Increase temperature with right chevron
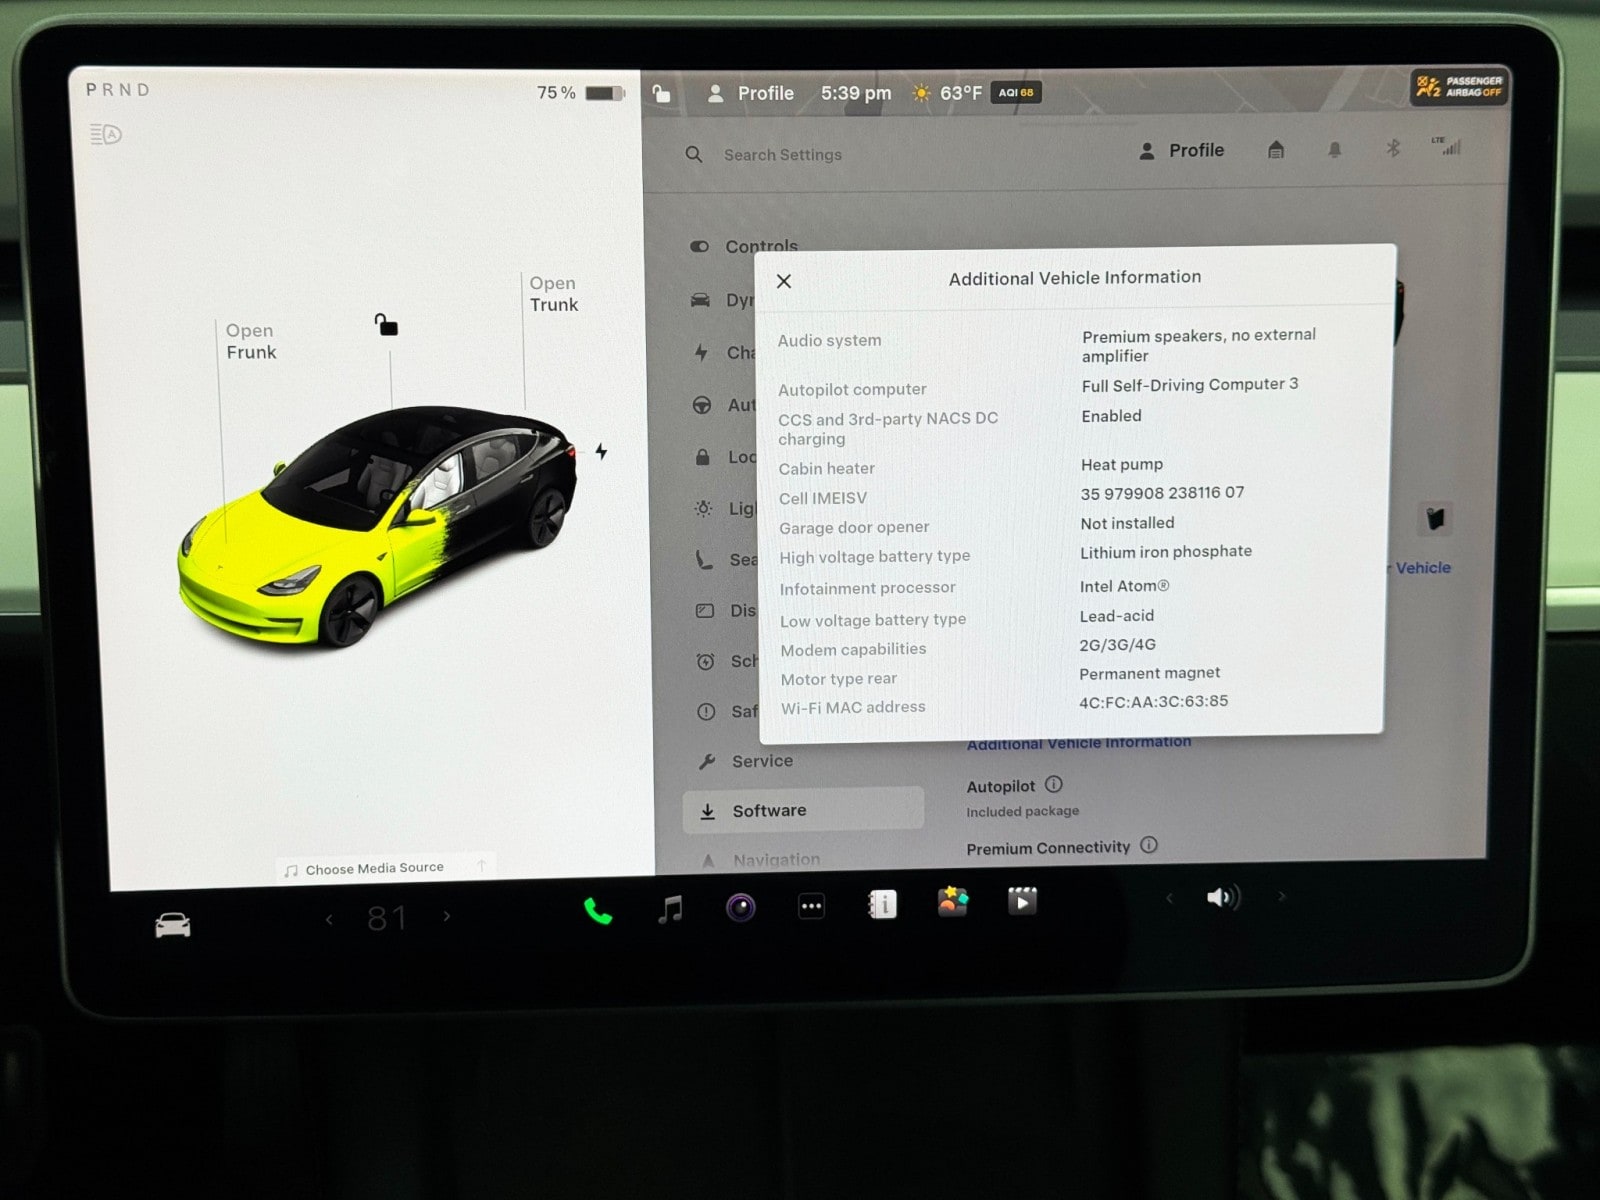This screenshot has height=1200, width=1600. pyautogui.click(x=447, y=915)
